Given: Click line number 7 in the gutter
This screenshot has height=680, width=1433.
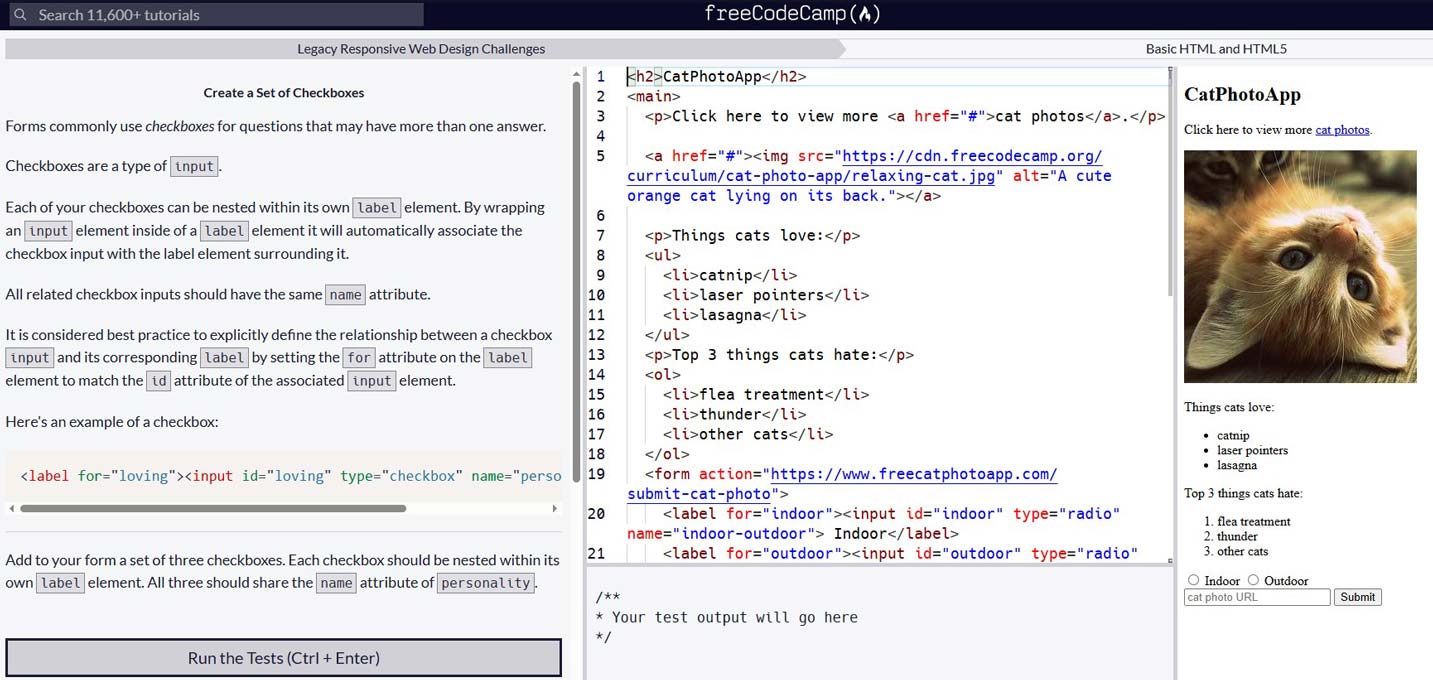Looking at the screenshot, I should pos(600,236).
